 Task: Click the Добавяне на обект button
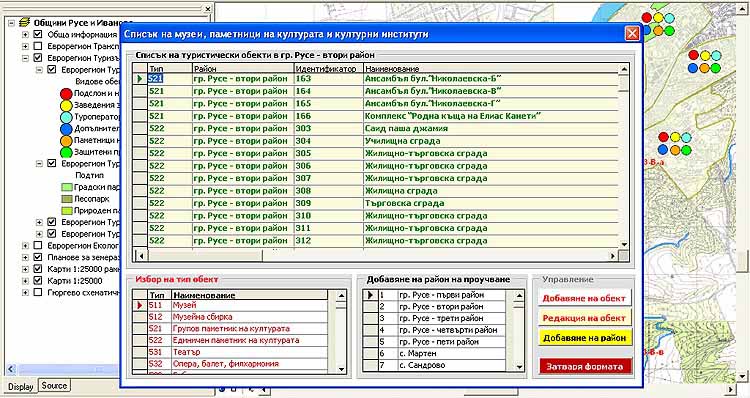coord(584,298)
